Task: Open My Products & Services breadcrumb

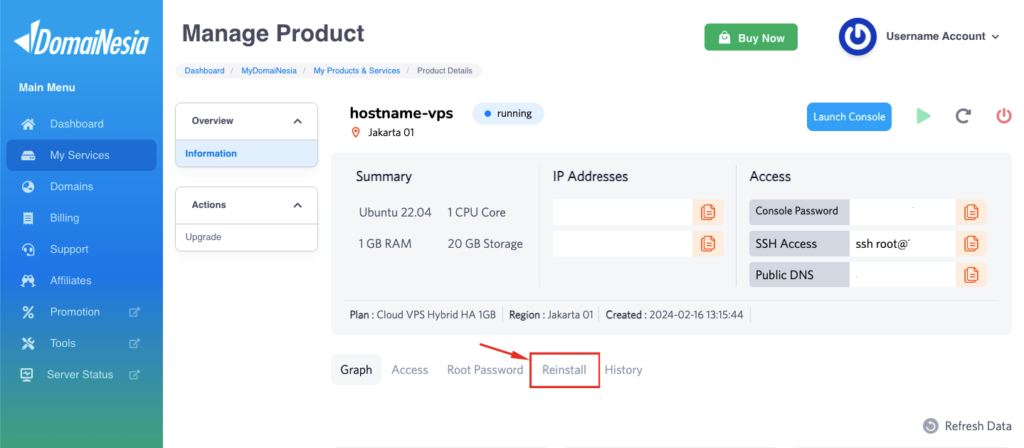Action: pos(357,71)
